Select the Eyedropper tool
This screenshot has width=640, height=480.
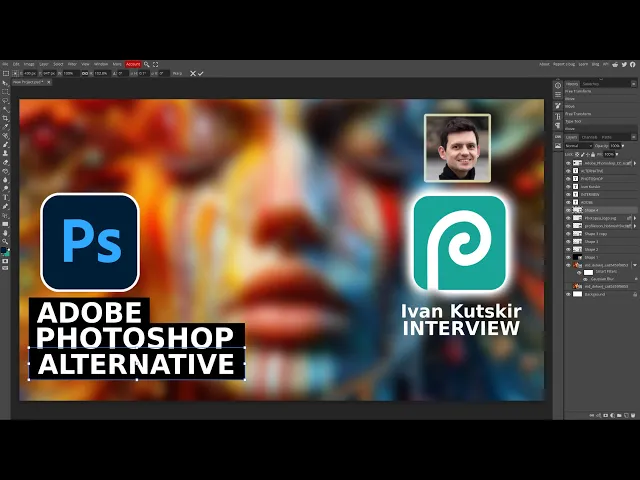click(x=5, y=127)
